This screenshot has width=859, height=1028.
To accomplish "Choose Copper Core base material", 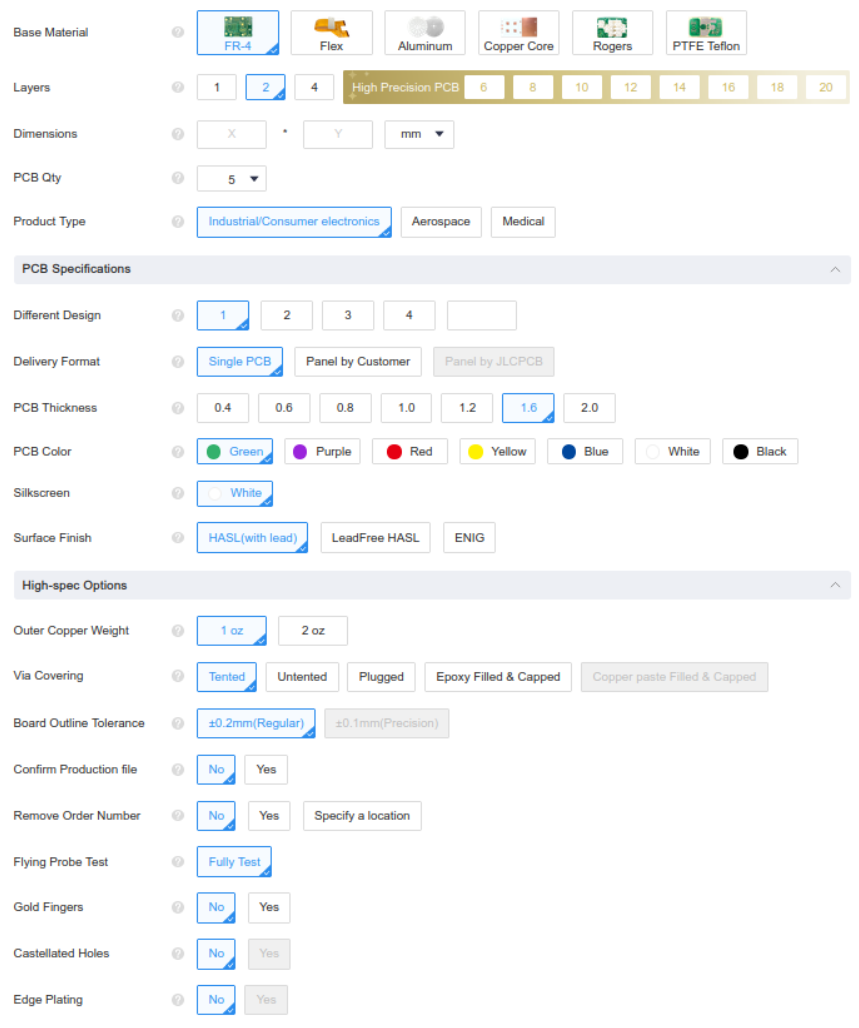I will point(519,33).
